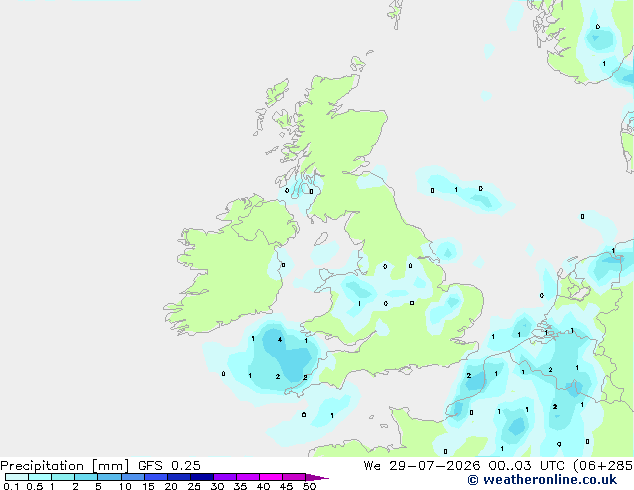Screen dimensions: 634x490
Task: Select the 30–35 mm purple legend swatch
Action: tap(225, 477)
